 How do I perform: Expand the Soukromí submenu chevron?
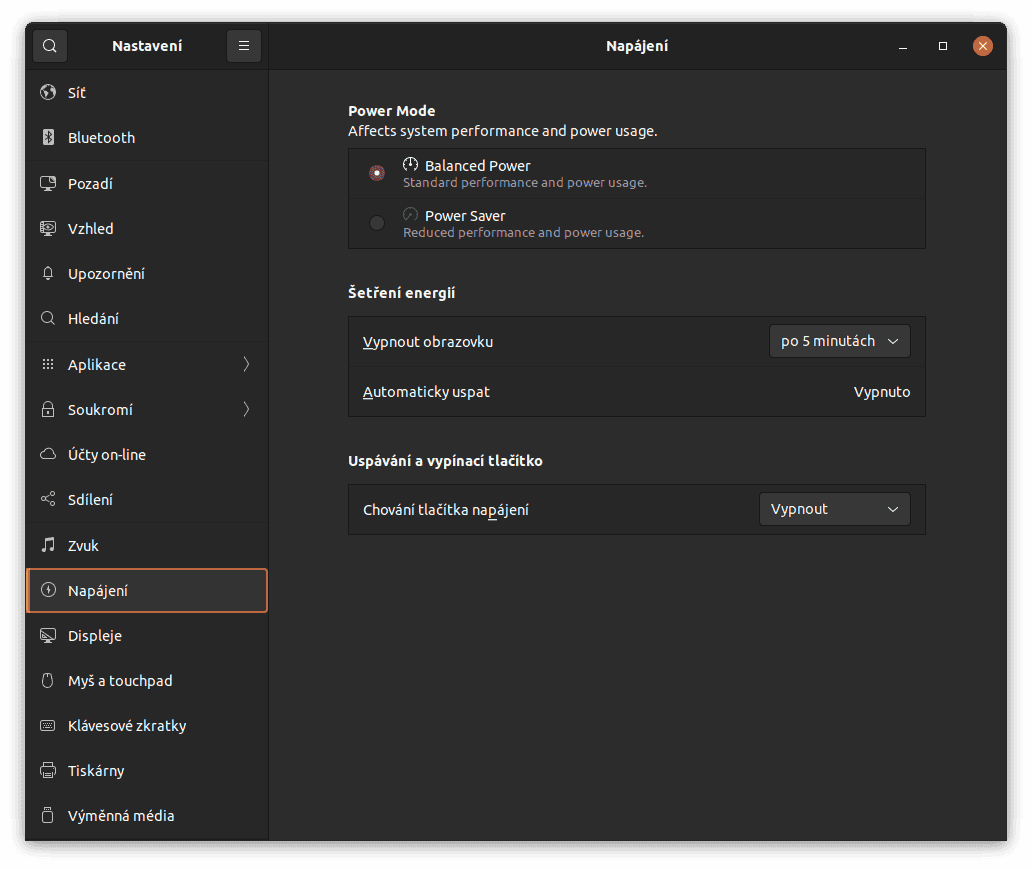click(246, 410)
